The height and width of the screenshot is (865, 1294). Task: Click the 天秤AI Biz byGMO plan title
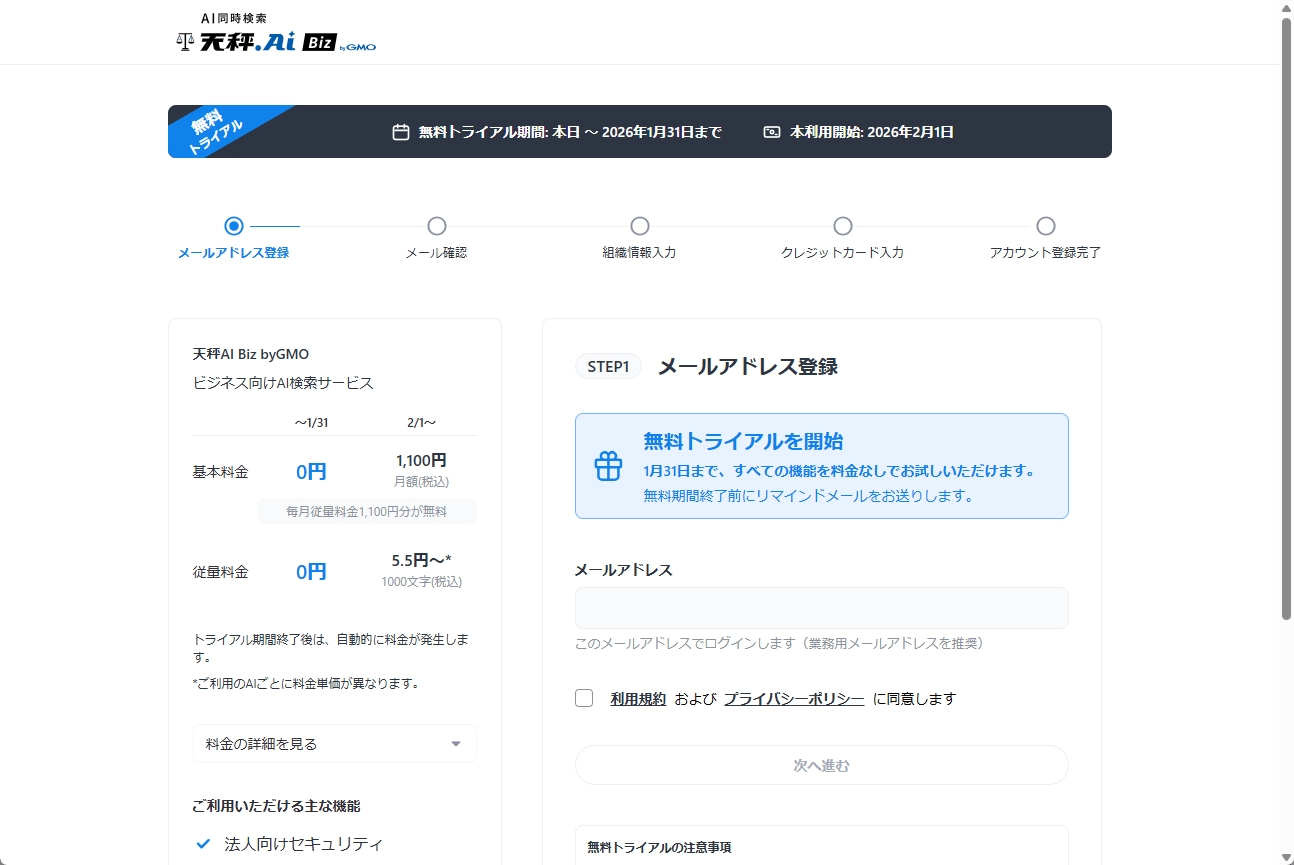pyautogui.click(x=251, y=354)
